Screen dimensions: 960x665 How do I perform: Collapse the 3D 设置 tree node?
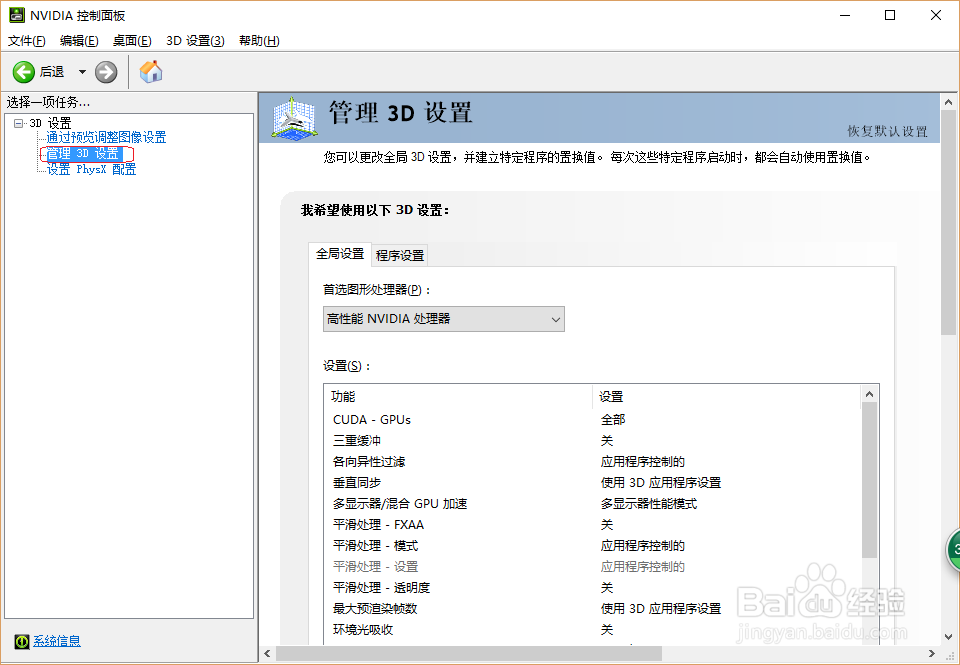[18, 123]
